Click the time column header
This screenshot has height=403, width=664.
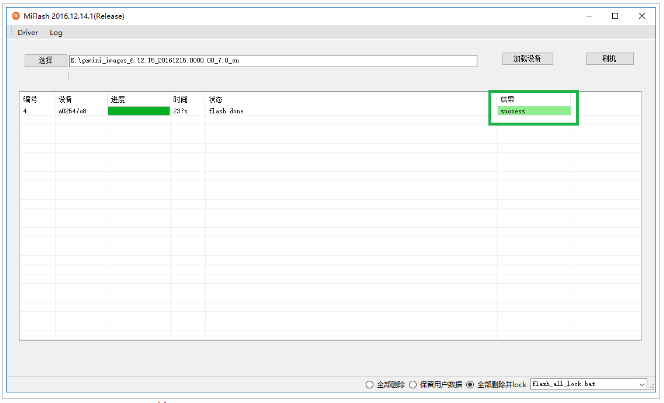188,99
